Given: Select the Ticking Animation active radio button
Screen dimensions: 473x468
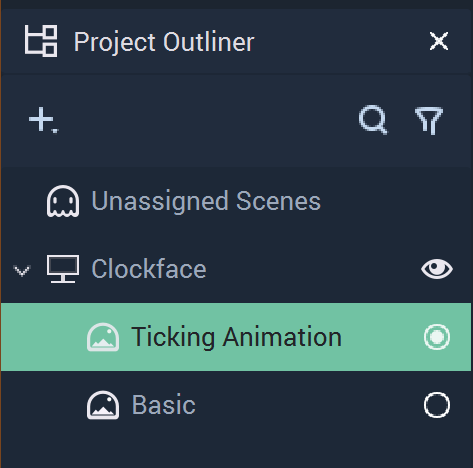Looking at the screenshot, I should tap(437, 337).
